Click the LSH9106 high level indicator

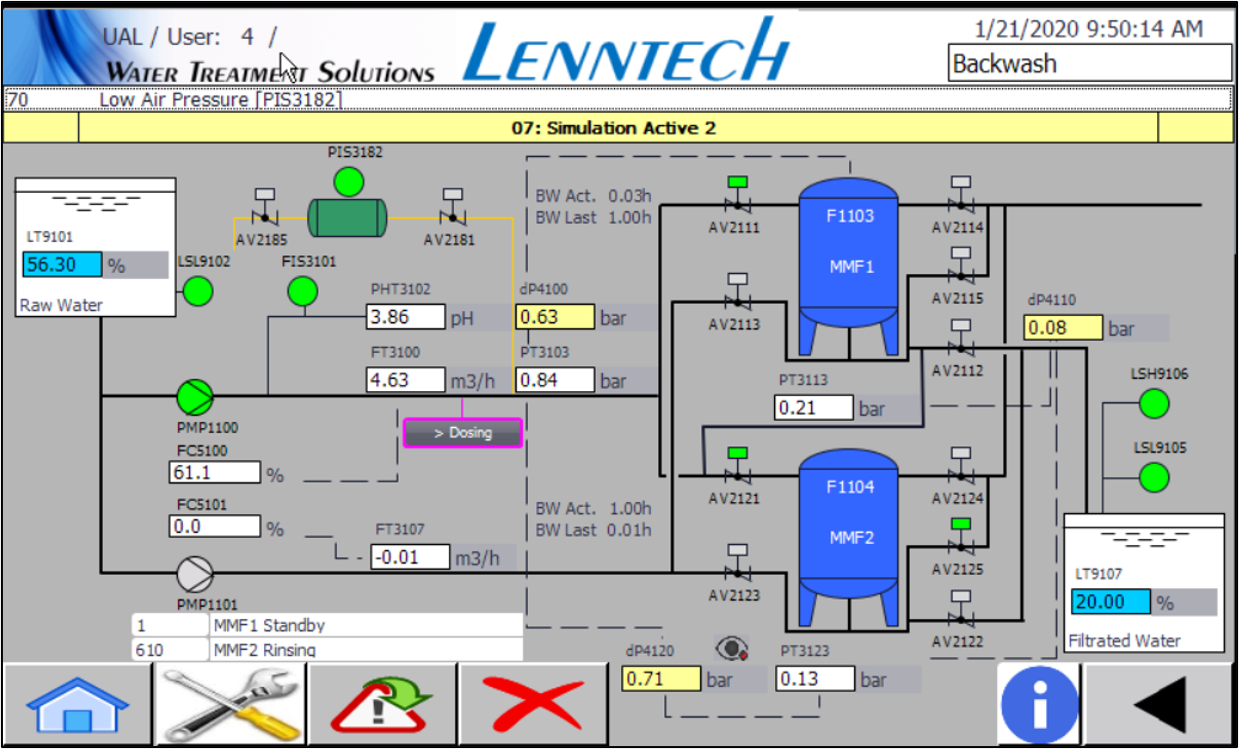coord(1154,404)
